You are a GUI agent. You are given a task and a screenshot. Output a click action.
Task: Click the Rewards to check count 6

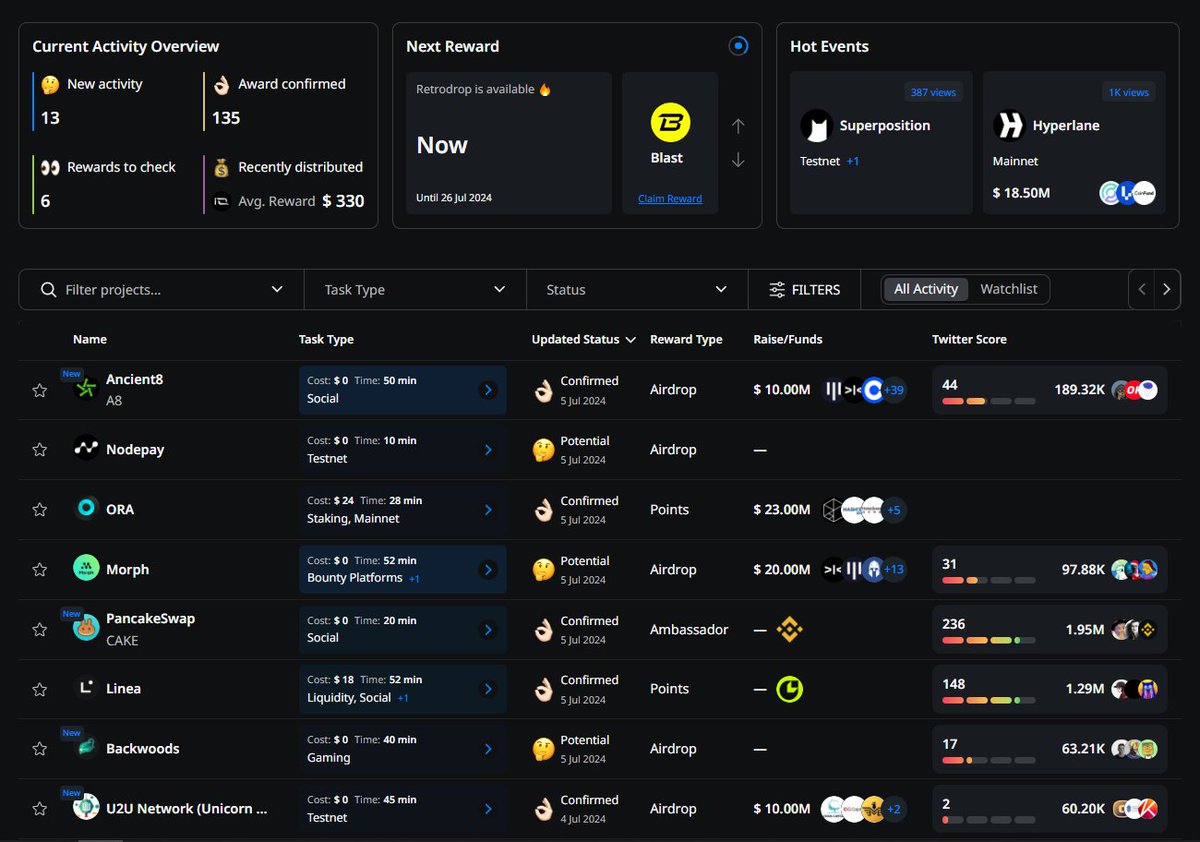coord(45,201)
